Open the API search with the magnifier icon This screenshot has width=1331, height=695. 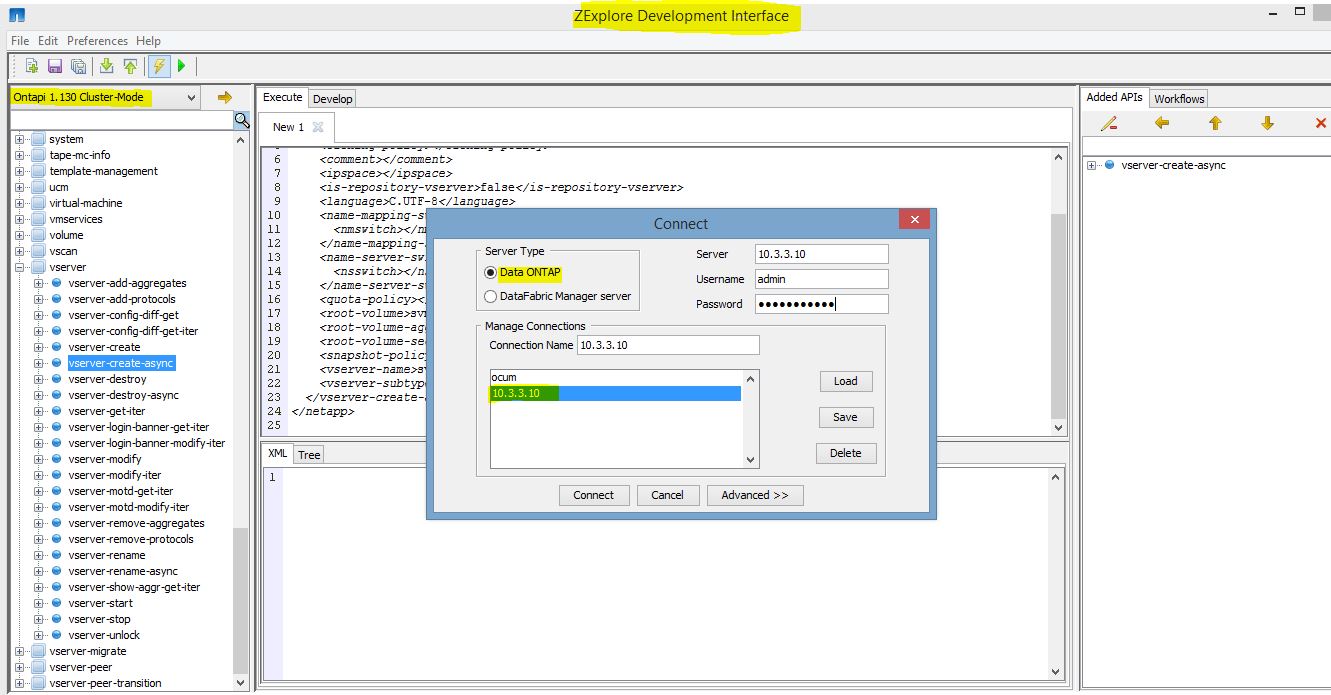click(240, 120)
